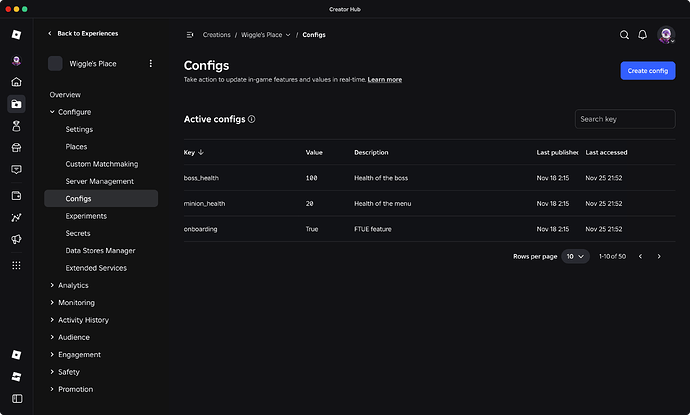
Task: Collapse the Configure section
Action: pyautogui.click(x=52, y=112)
